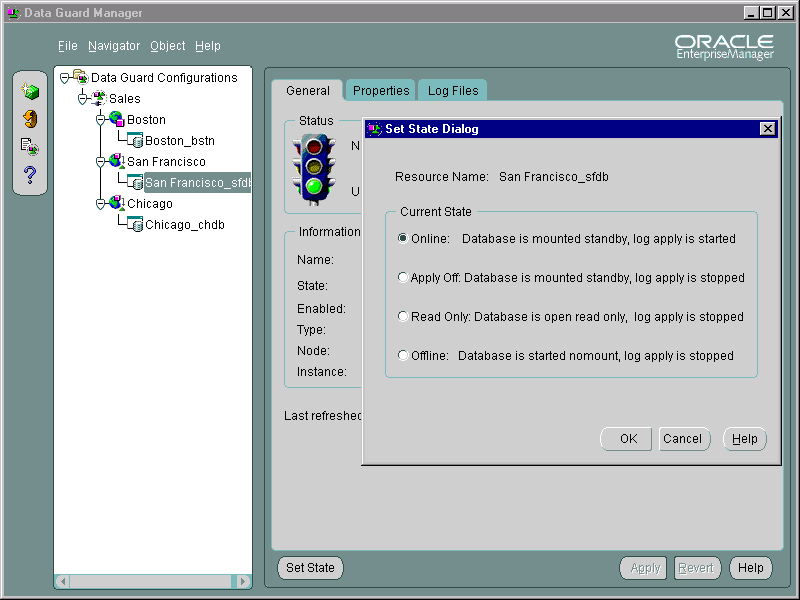800x600 pixels.
Task: Click the green create configuration wizard icon
Action: pos(30,91)
